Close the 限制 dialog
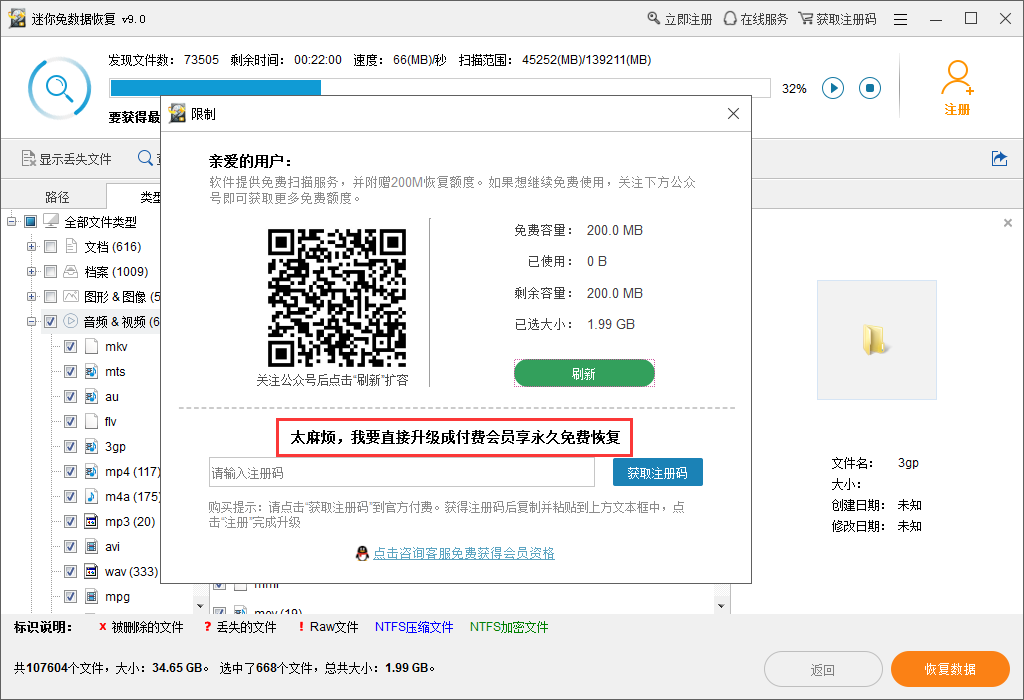The width and height of the screenshot is (1024, 700). (x=733, y=114)
